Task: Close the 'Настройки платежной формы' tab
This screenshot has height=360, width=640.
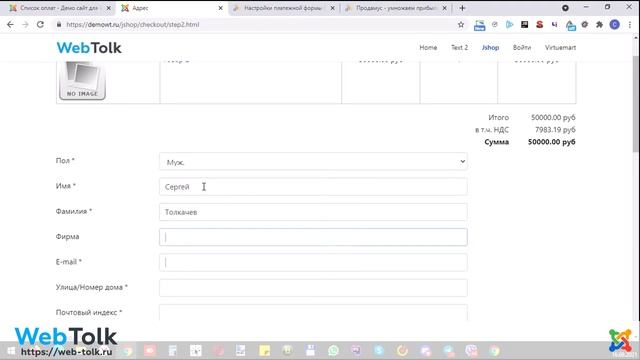Action: tap(332, 8)
